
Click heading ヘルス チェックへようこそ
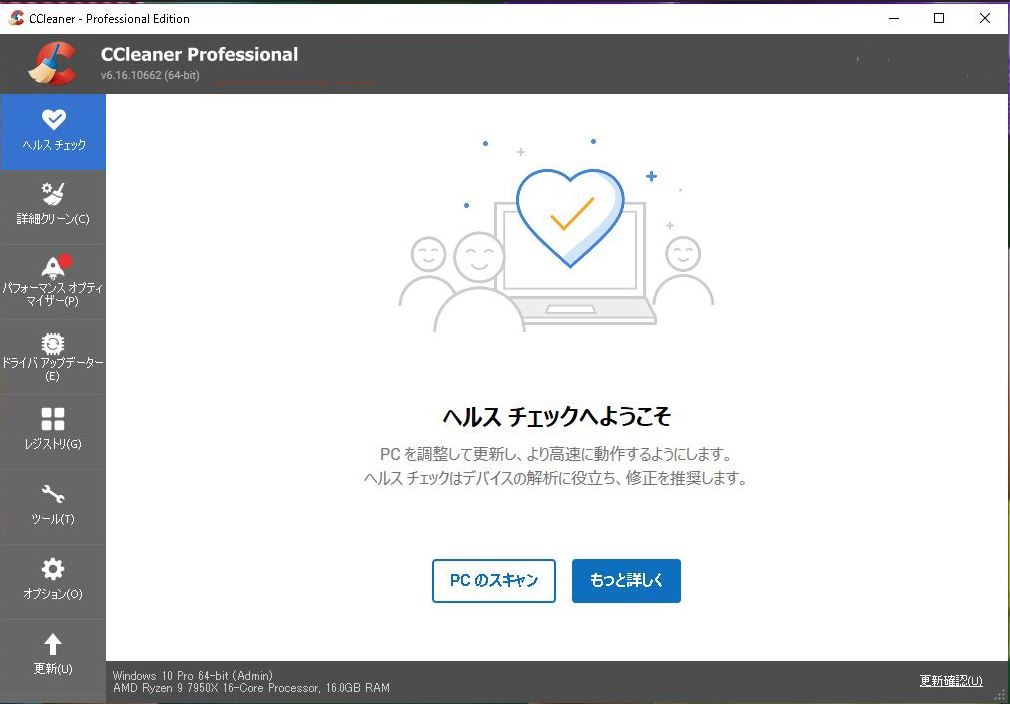[557, 416]
